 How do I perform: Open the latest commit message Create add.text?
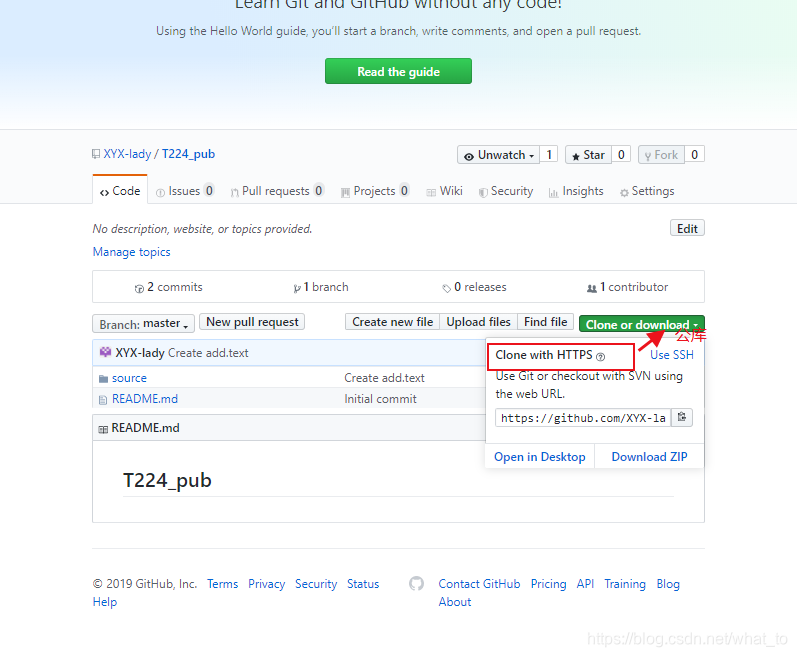click(208, 353)
